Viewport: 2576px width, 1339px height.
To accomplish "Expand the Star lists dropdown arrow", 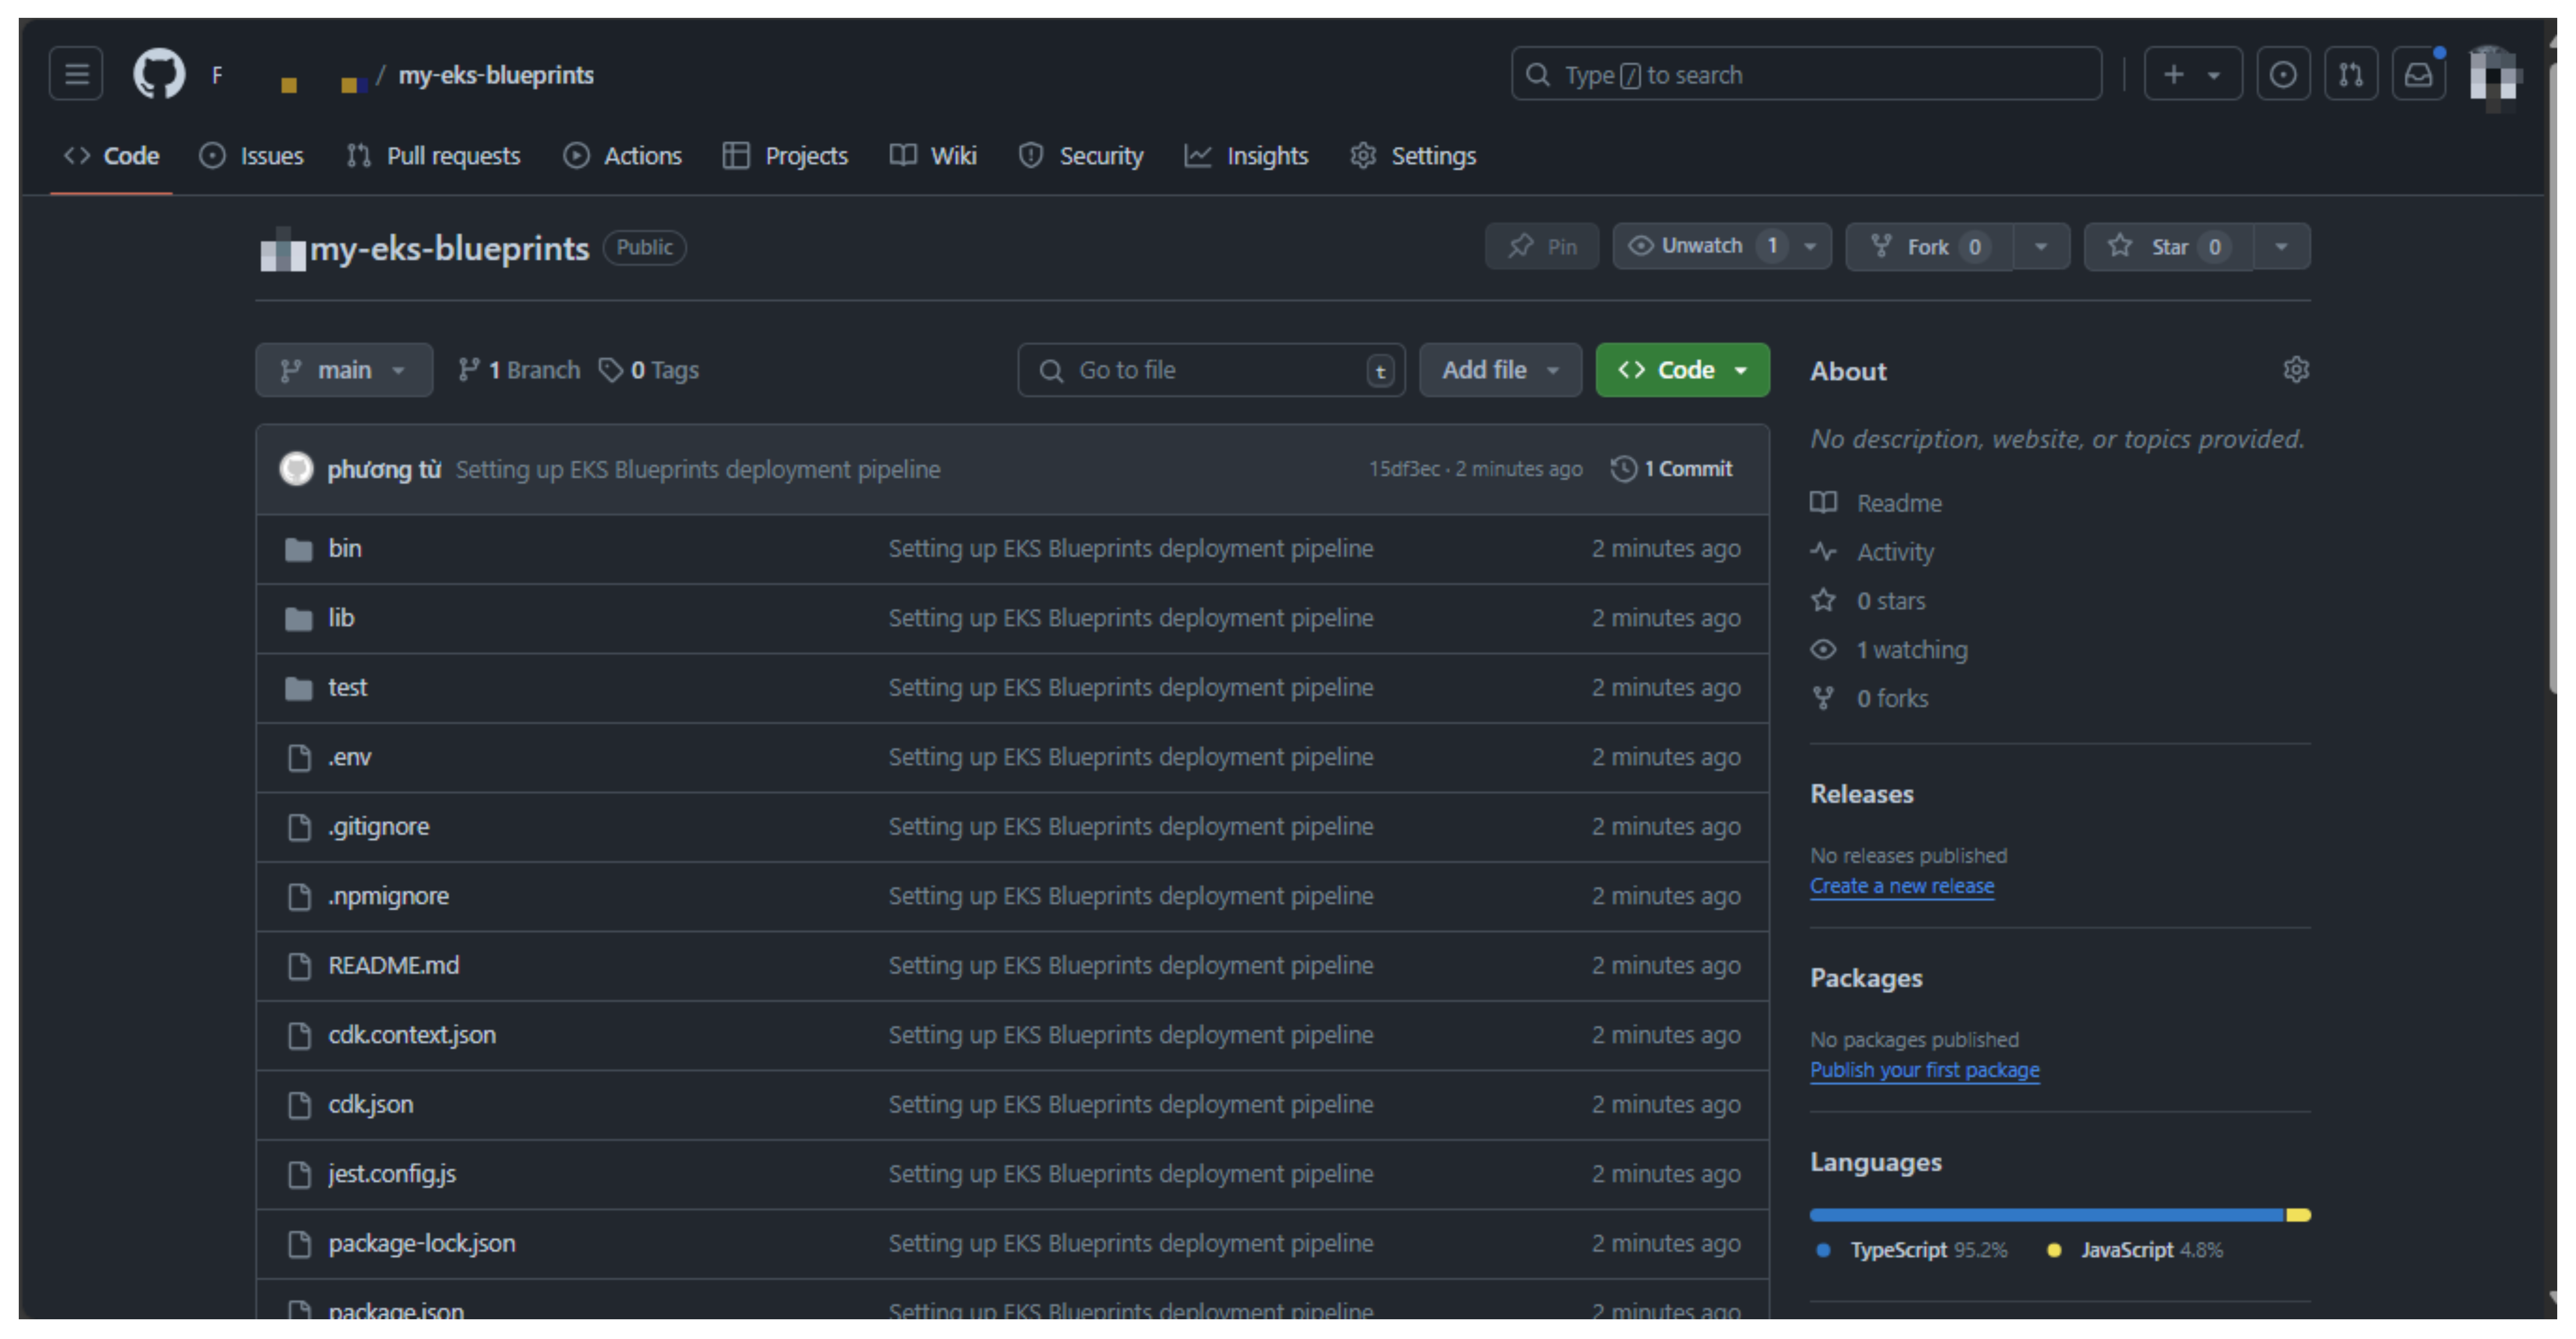I will pyautogui.click(x=2282, y=247).
